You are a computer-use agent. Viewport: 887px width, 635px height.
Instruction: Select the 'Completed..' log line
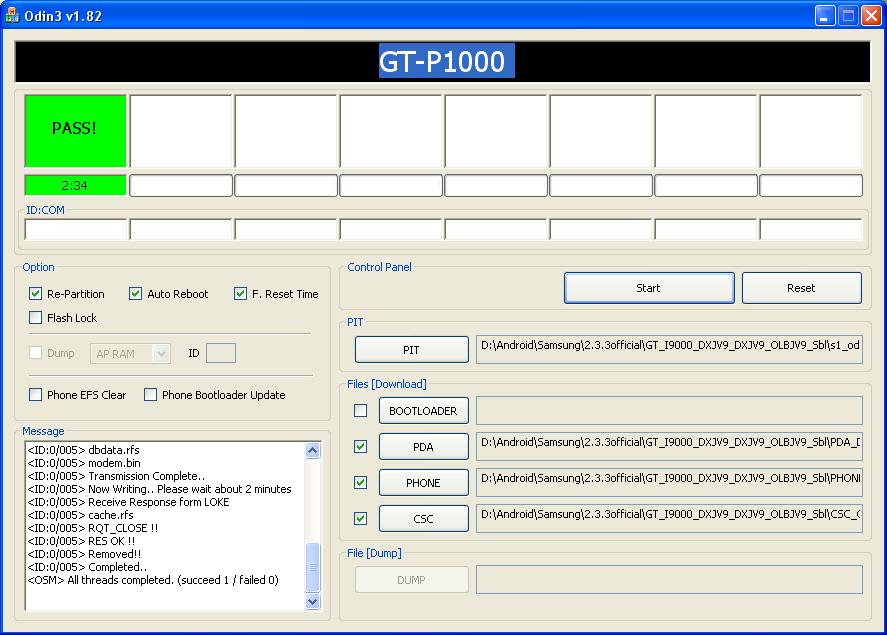pyautogui.click(x=87, y=567)
